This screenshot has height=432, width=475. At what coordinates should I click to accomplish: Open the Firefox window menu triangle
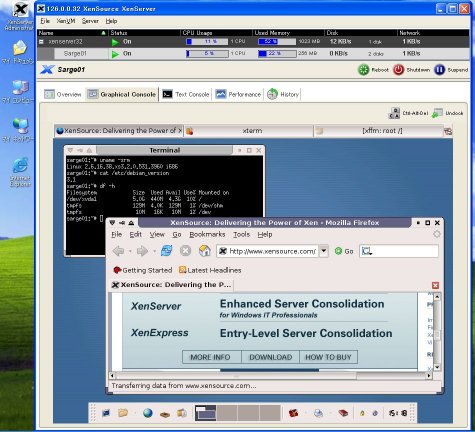click(112, 223)
